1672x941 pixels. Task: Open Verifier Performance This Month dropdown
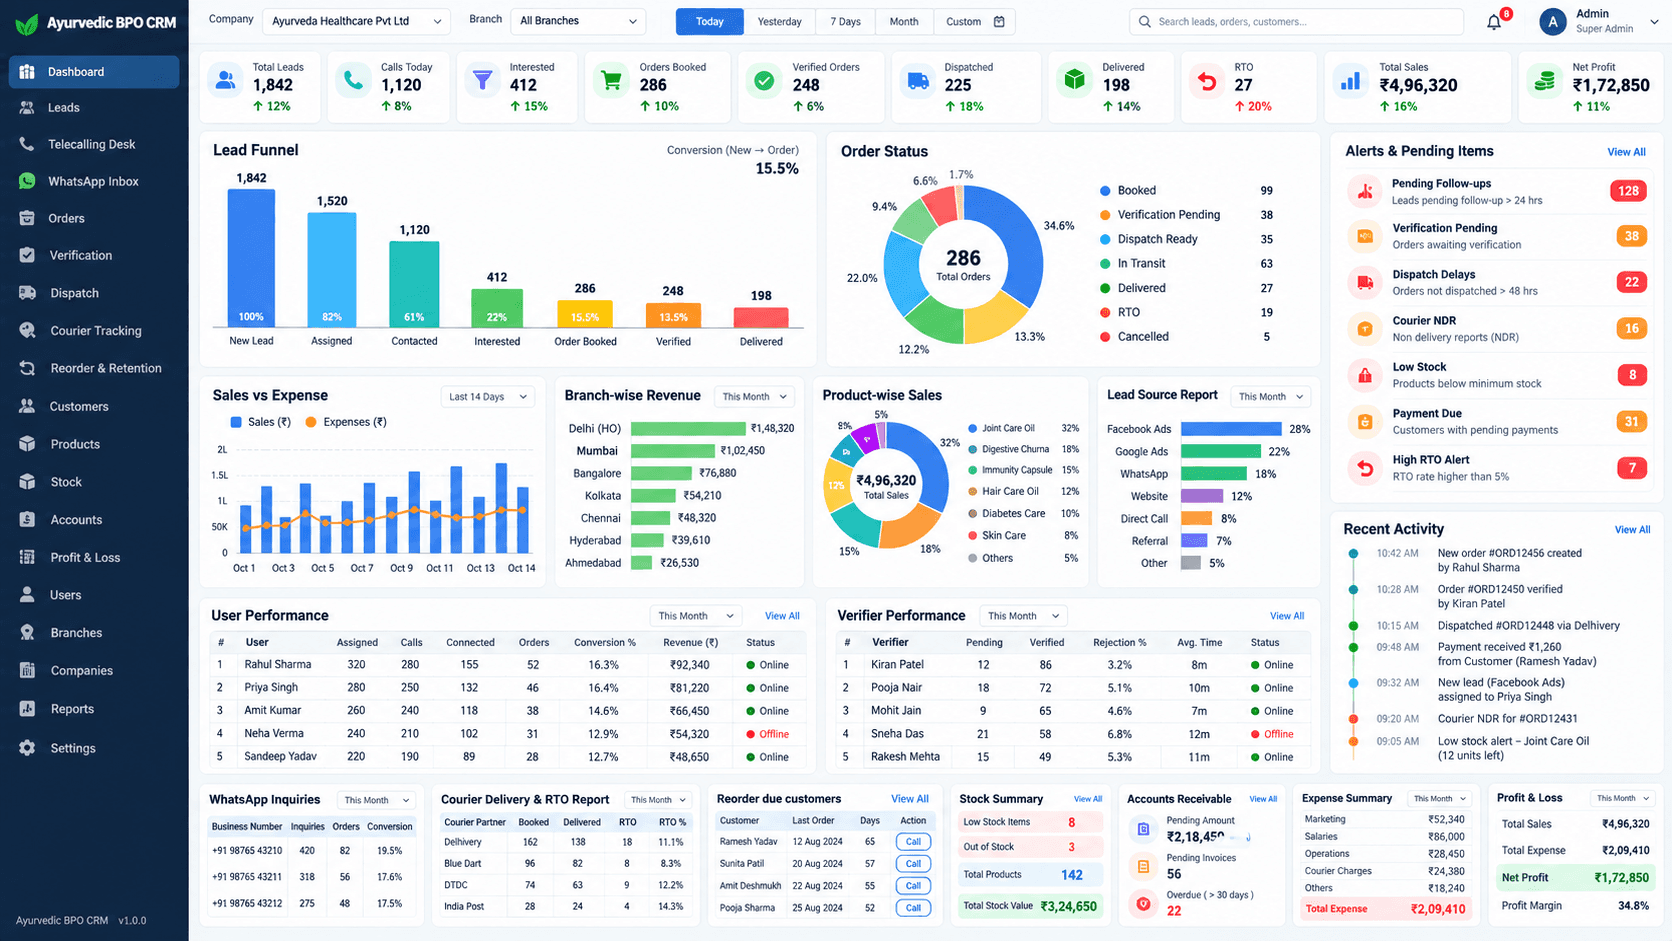(1022, 616)
